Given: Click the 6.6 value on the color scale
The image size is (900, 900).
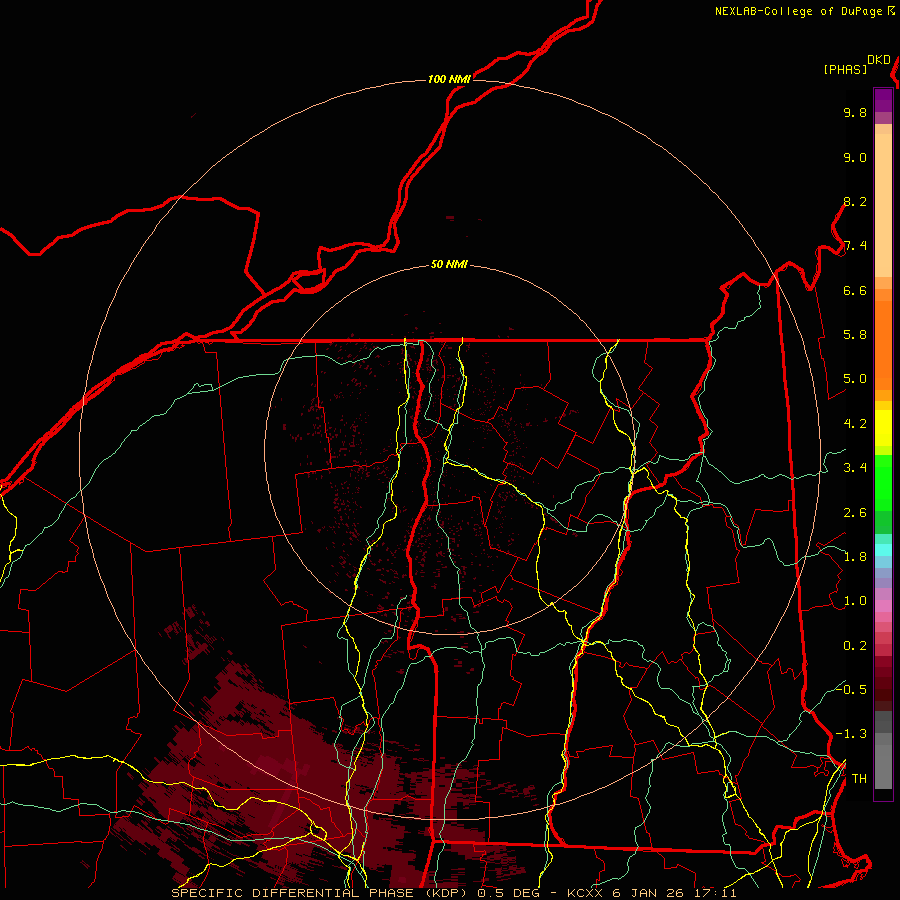Looking at the screenshot, I should coord(855,290).
